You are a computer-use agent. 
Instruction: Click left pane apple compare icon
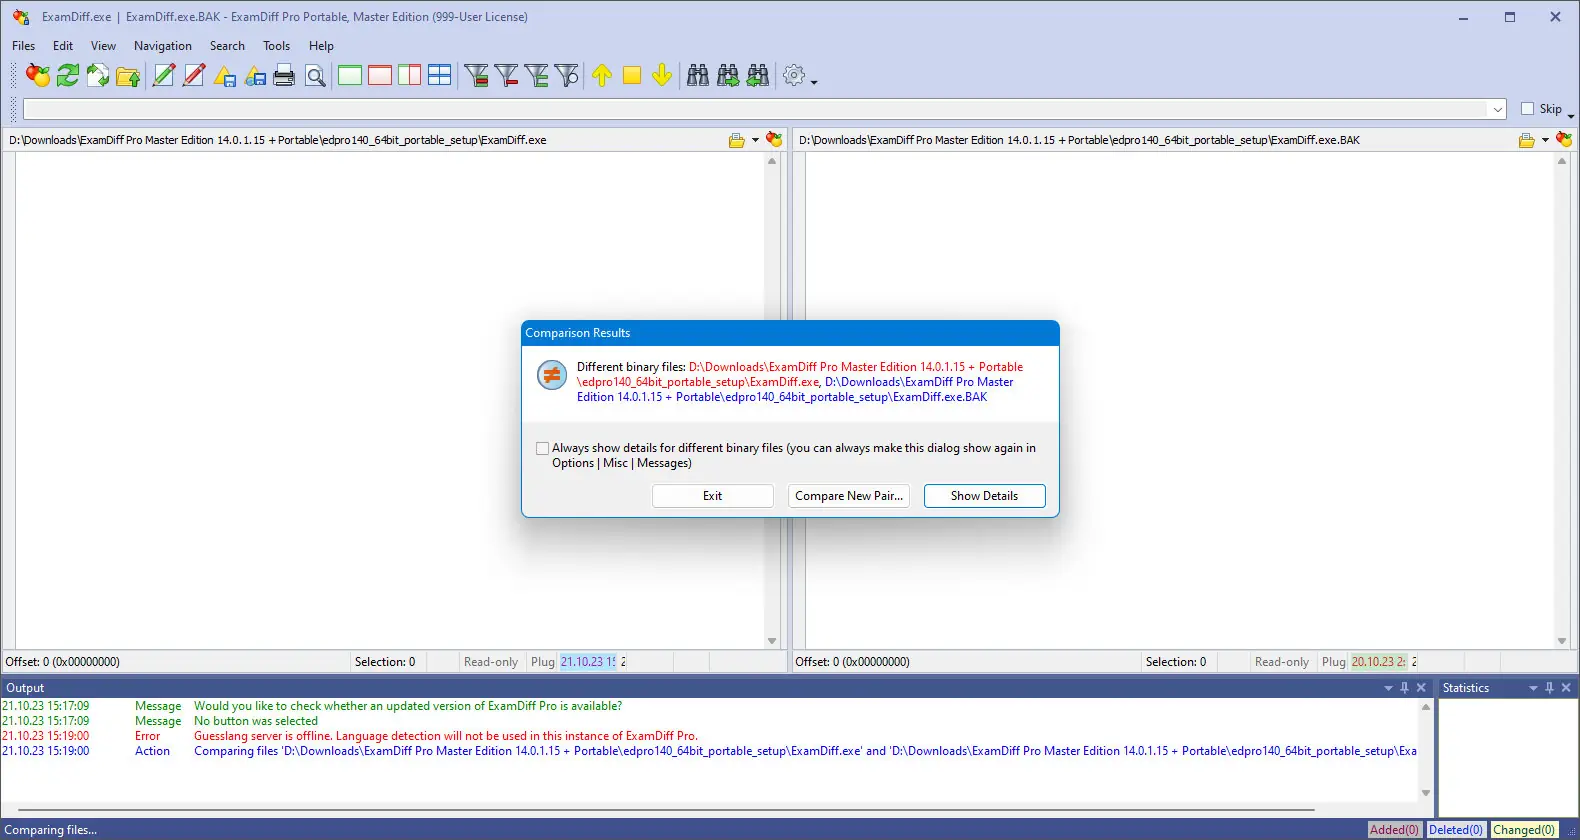[x=774, y=140]
